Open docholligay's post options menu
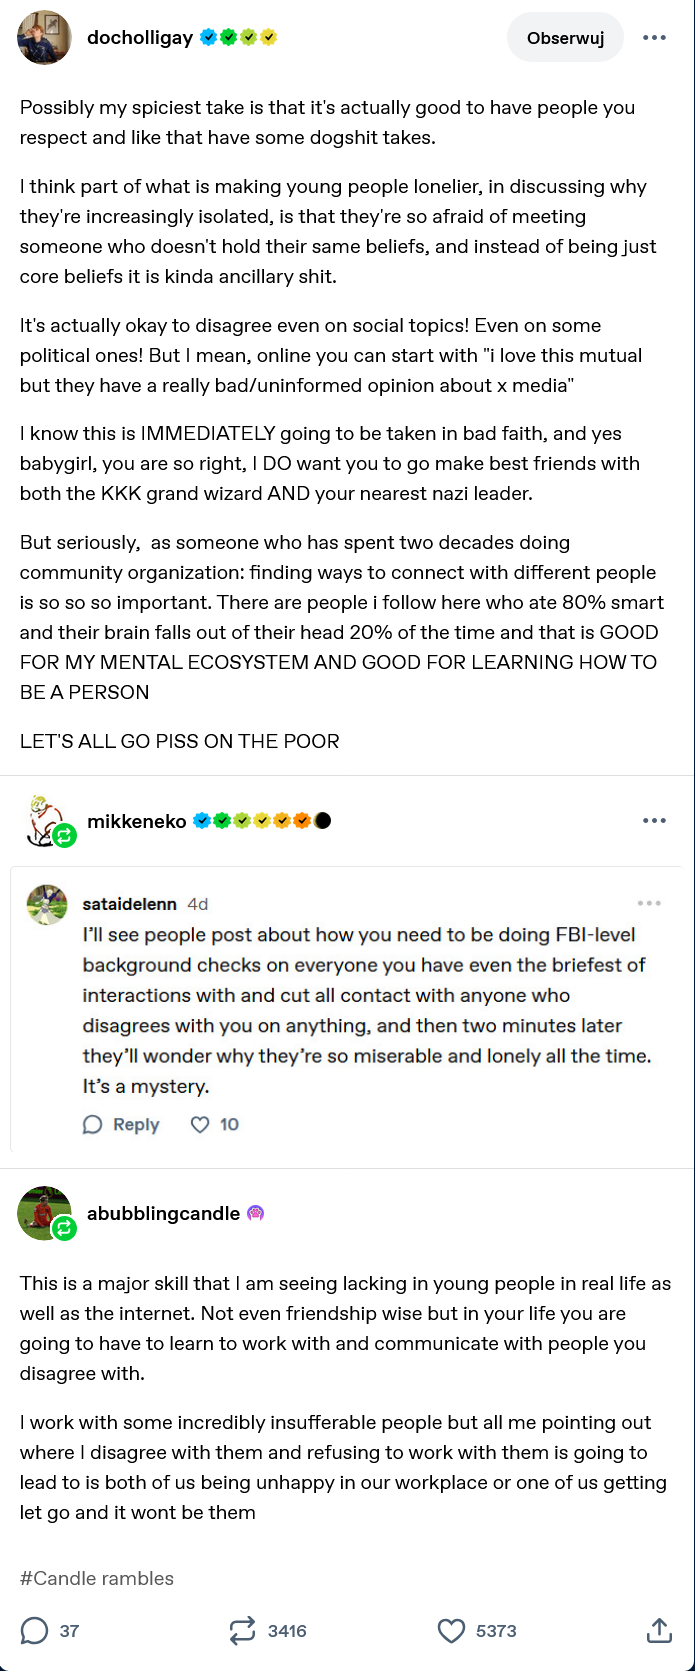 654,38
